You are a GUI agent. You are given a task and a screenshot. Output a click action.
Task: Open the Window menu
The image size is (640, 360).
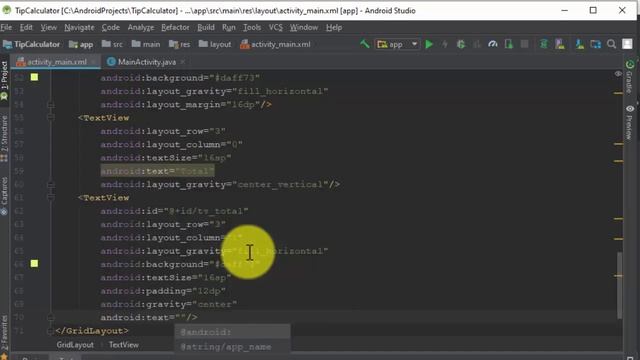coord(304,27)
